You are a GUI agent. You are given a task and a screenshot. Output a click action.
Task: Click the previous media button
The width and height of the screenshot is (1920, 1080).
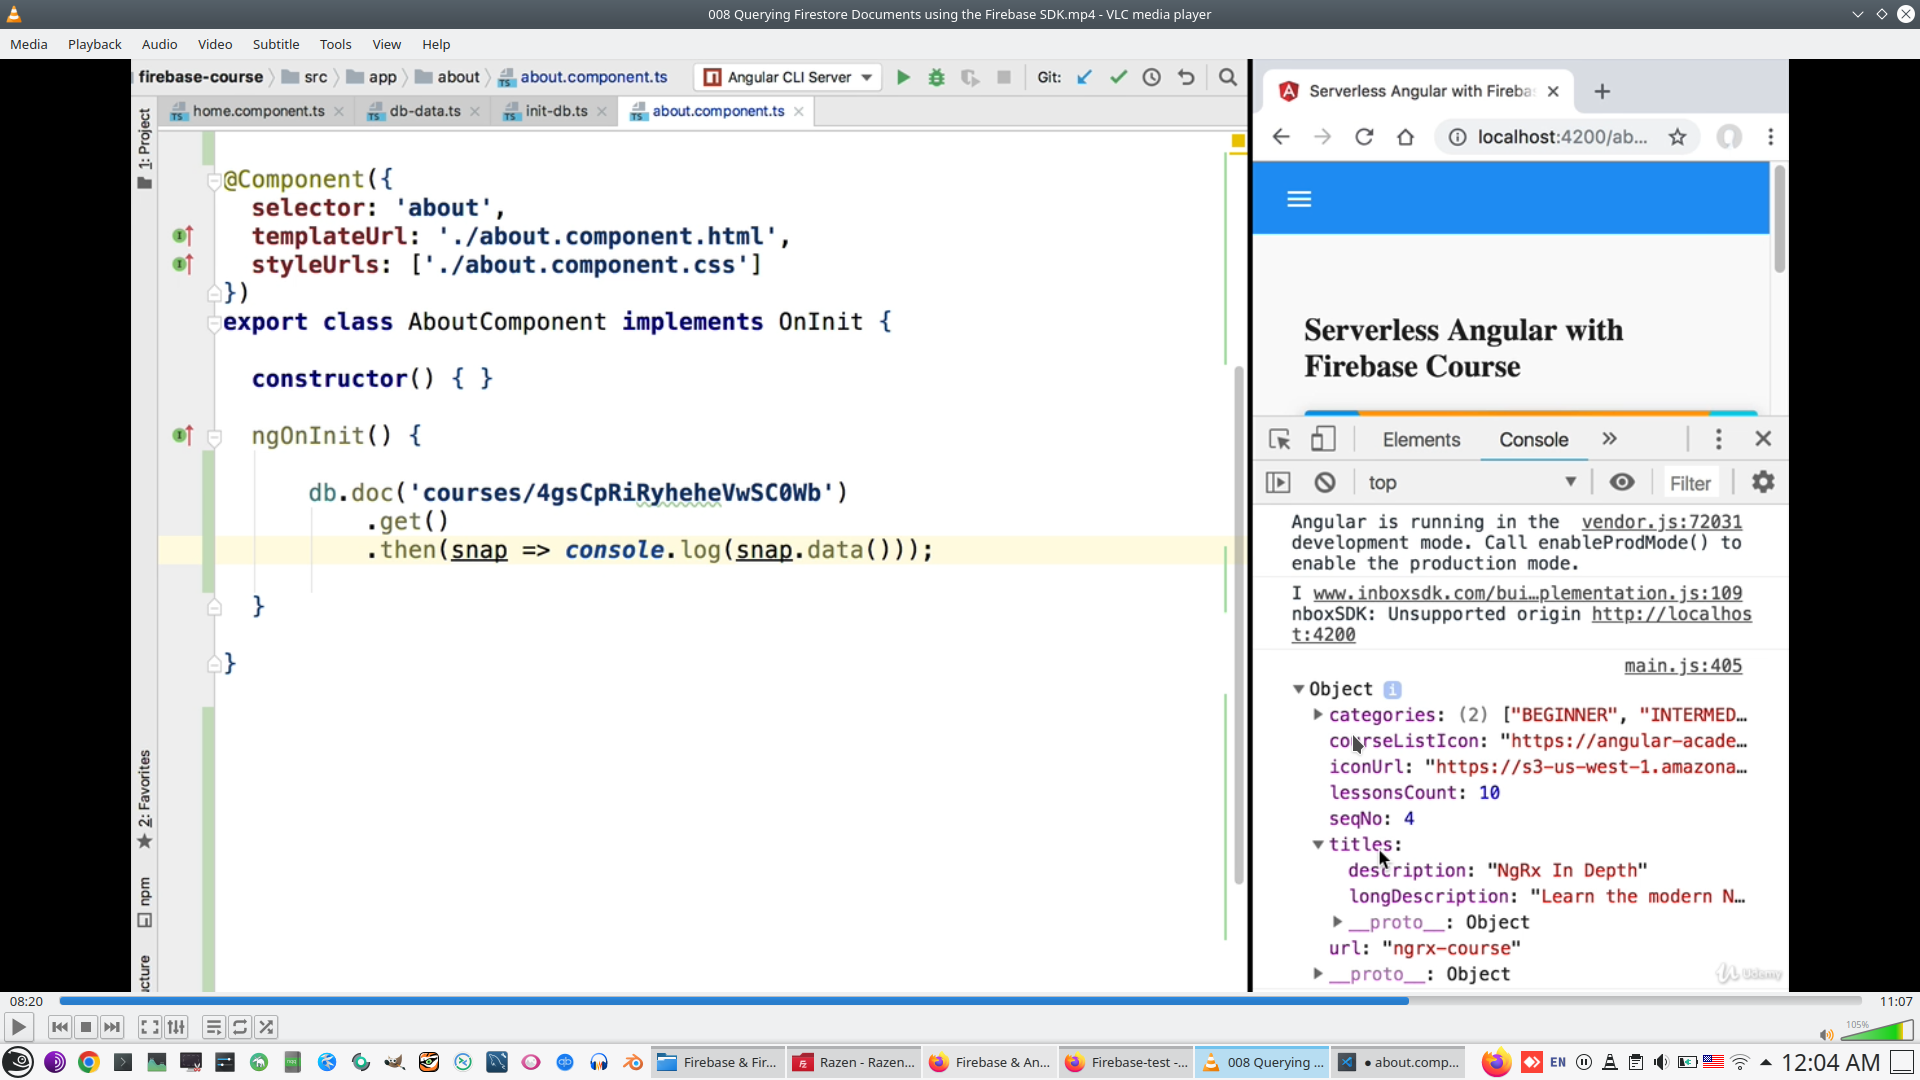click(59, 1027)
